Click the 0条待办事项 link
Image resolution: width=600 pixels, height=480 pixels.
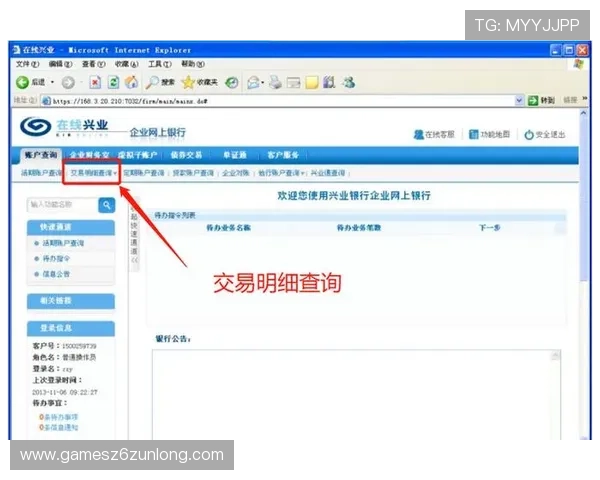pyautogui.click(x=59, y=417)
